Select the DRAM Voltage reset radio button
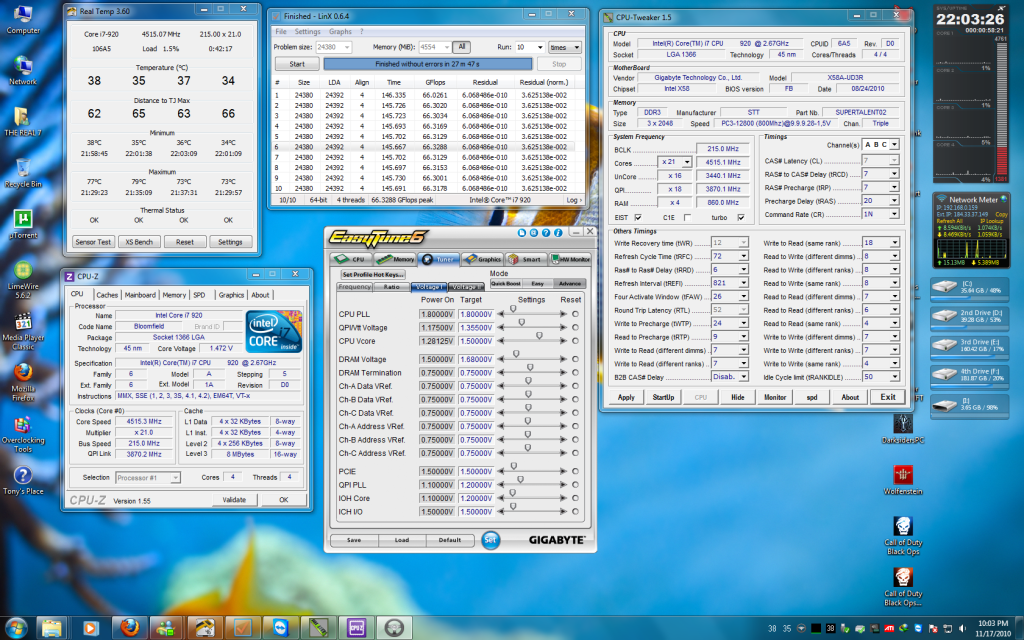This screenshot has width=1024, height=640. coord(575,359)
